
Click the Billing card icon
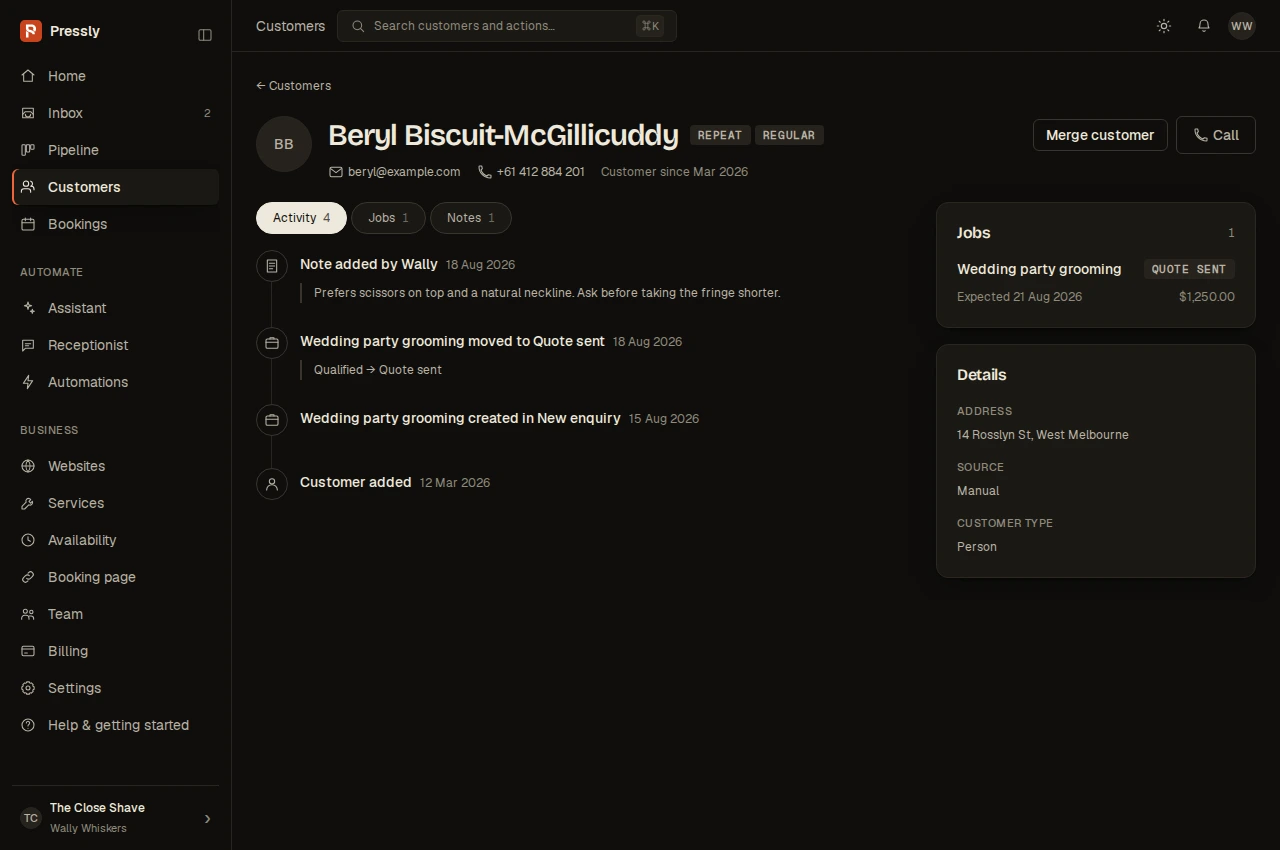(28, 651)
